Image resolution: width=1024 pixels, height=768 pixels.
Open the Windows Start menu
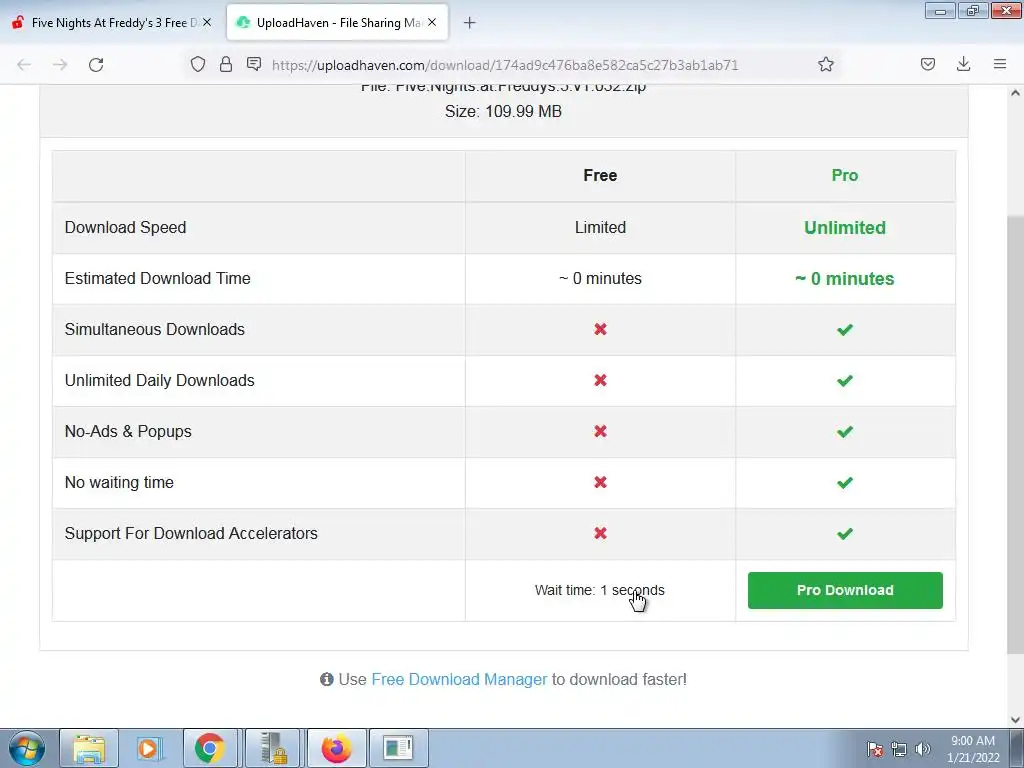27,748
